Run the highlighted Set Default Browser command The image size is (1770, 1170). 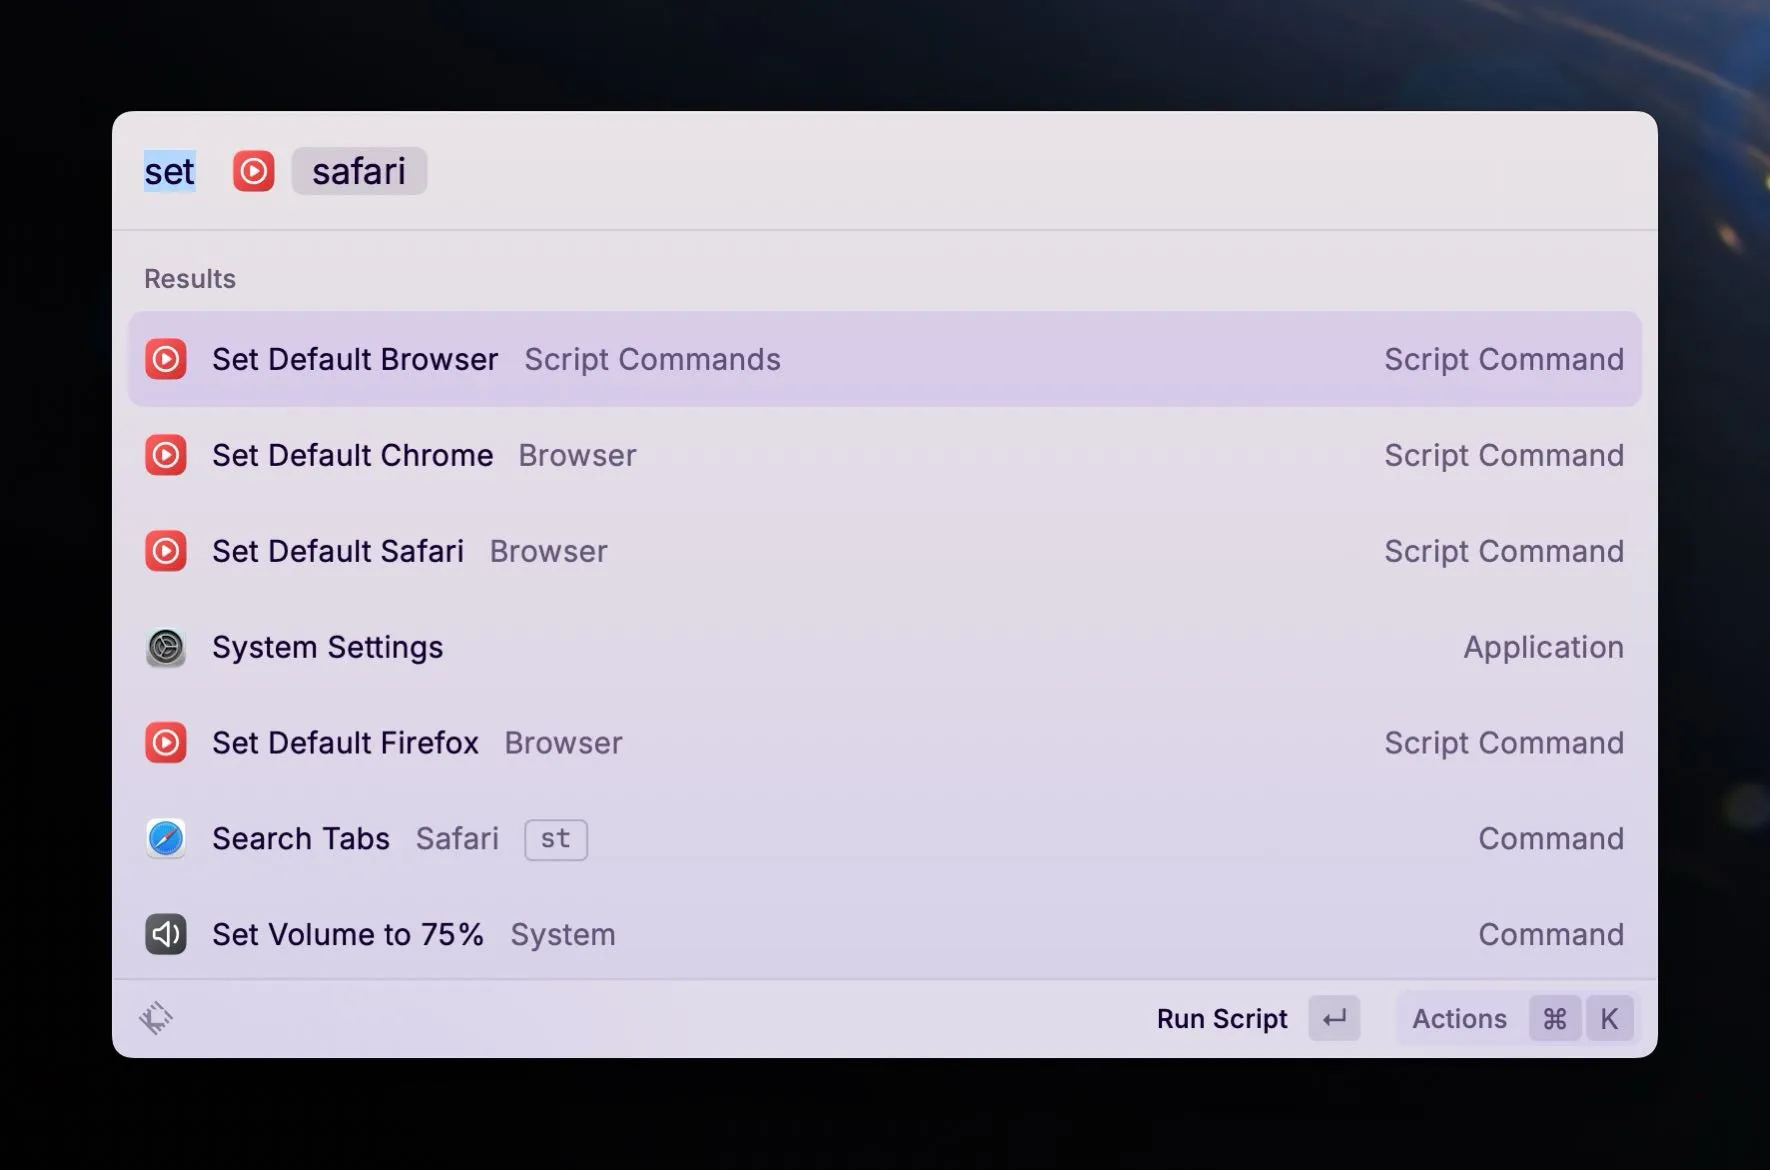(355, 359)
